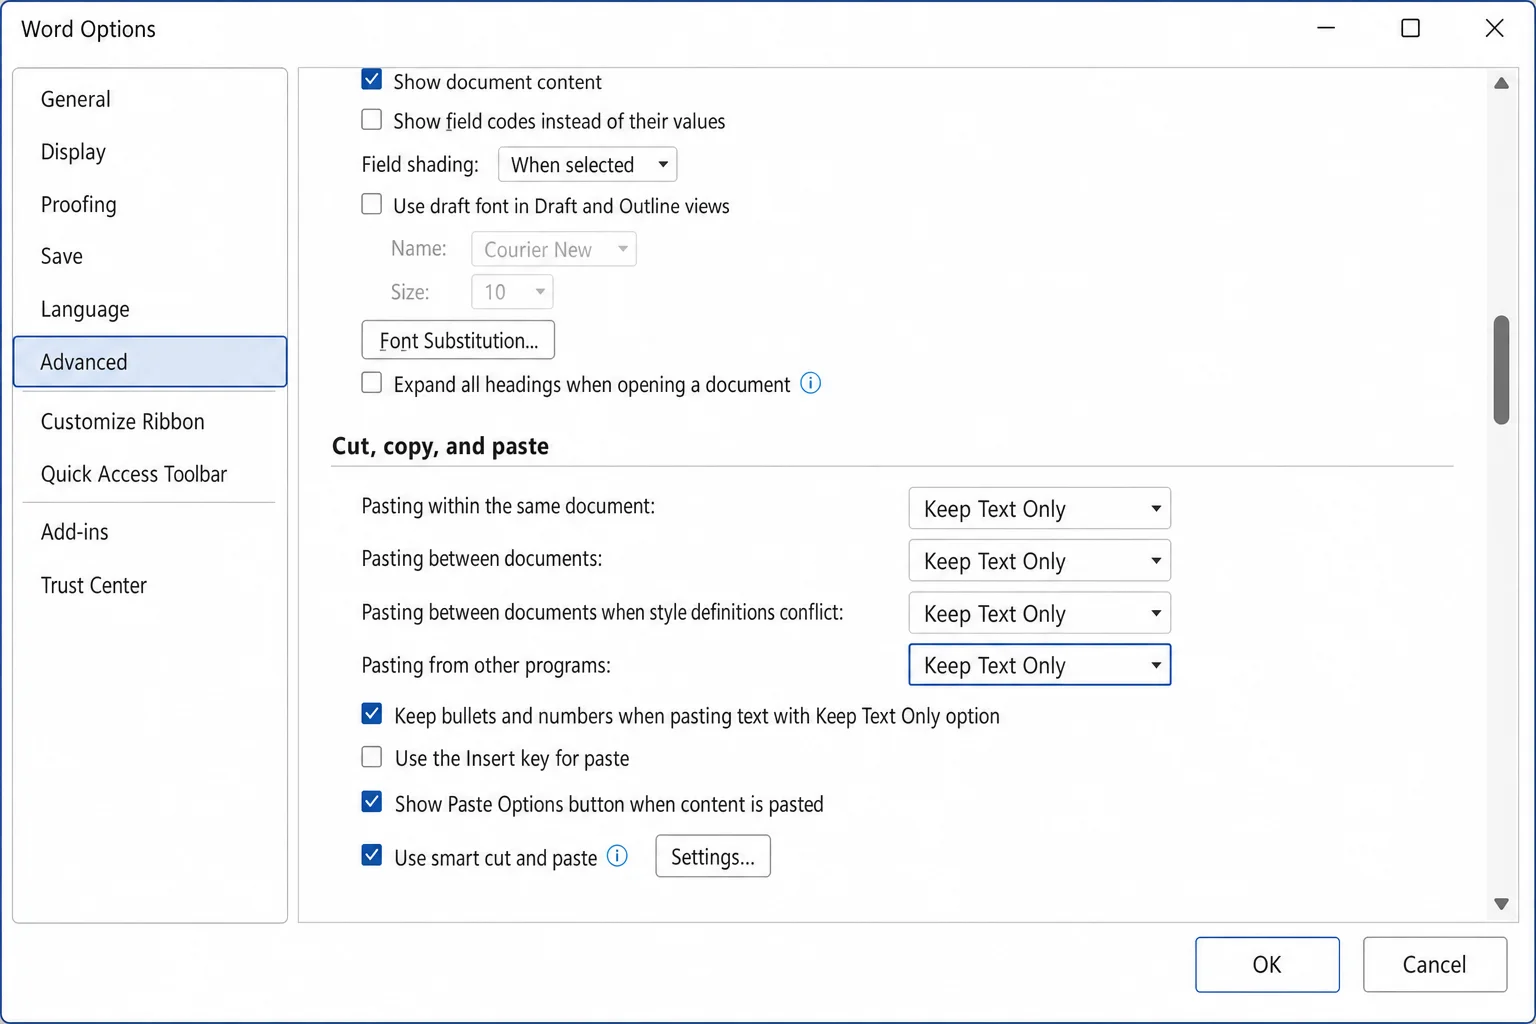Select General category
This screenshot has height=1024, width=1536.
pyautogui.click(x=150, y=99)
